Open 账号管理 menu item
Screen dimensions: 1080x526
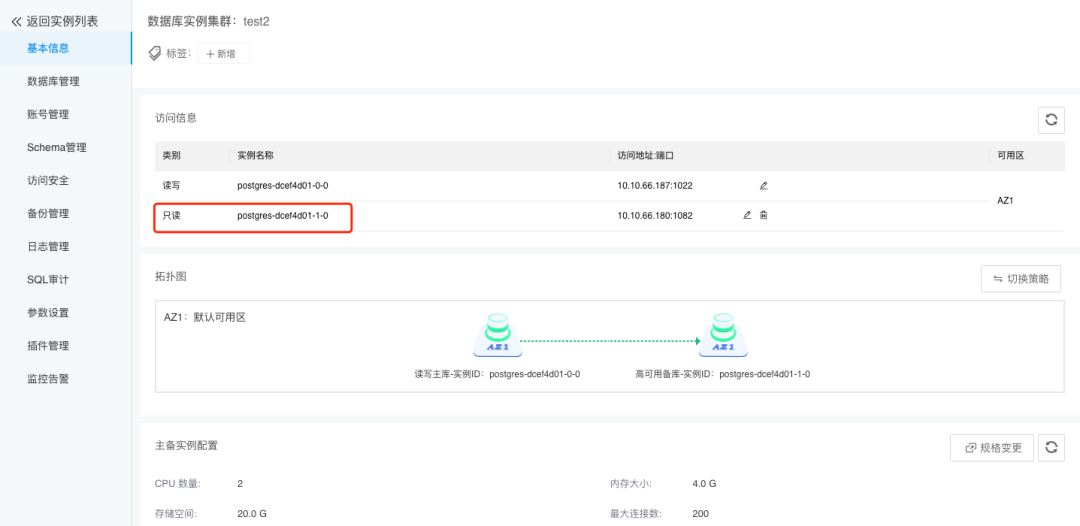click(x=48, y=114)
